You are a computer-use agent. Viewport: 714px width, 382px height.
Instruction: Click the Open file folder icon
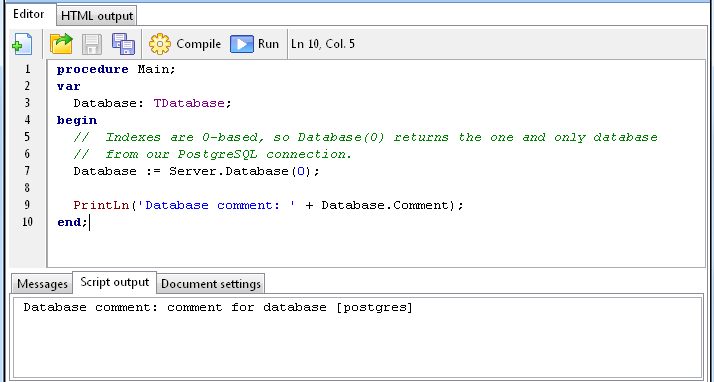[x=61, y=44]
